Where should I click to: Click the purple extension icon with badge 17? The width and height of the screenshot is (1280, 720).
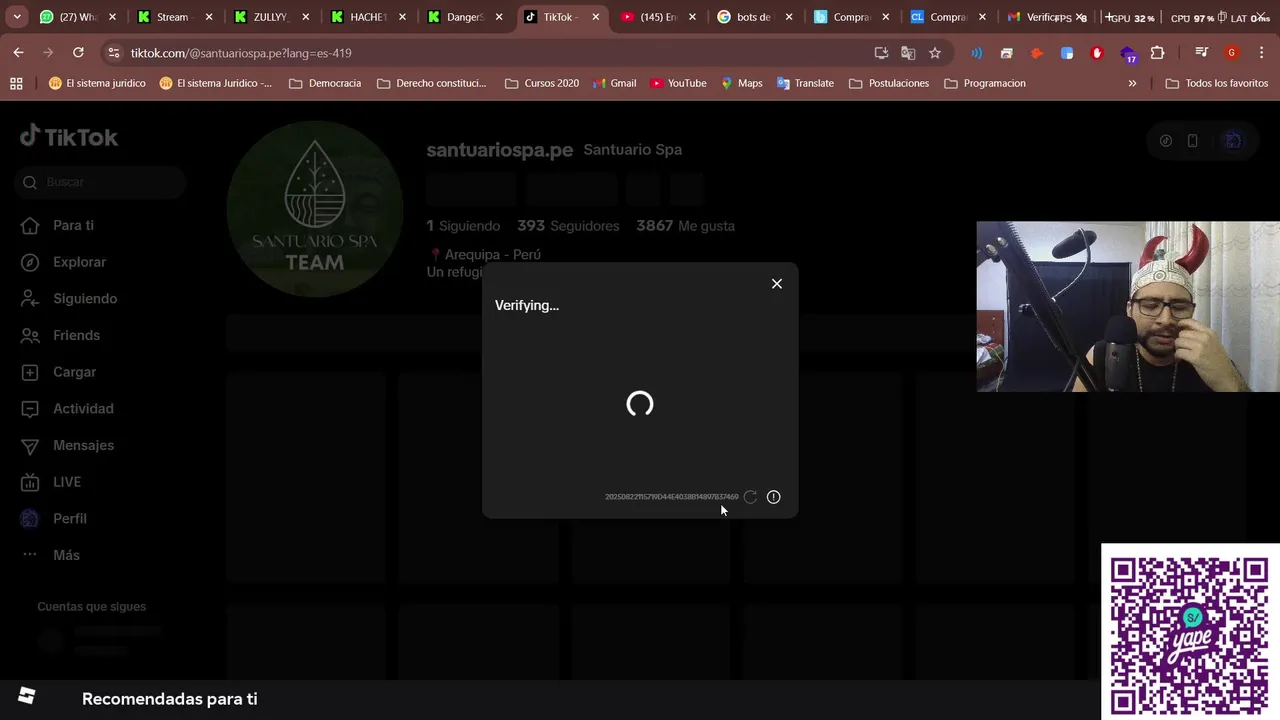click(x=1128, y=54)
